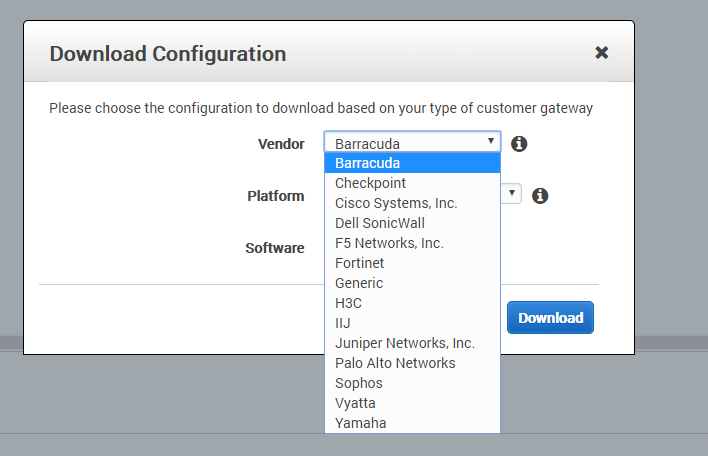Choose Checkpoint in the vendor list

point(412,183)
